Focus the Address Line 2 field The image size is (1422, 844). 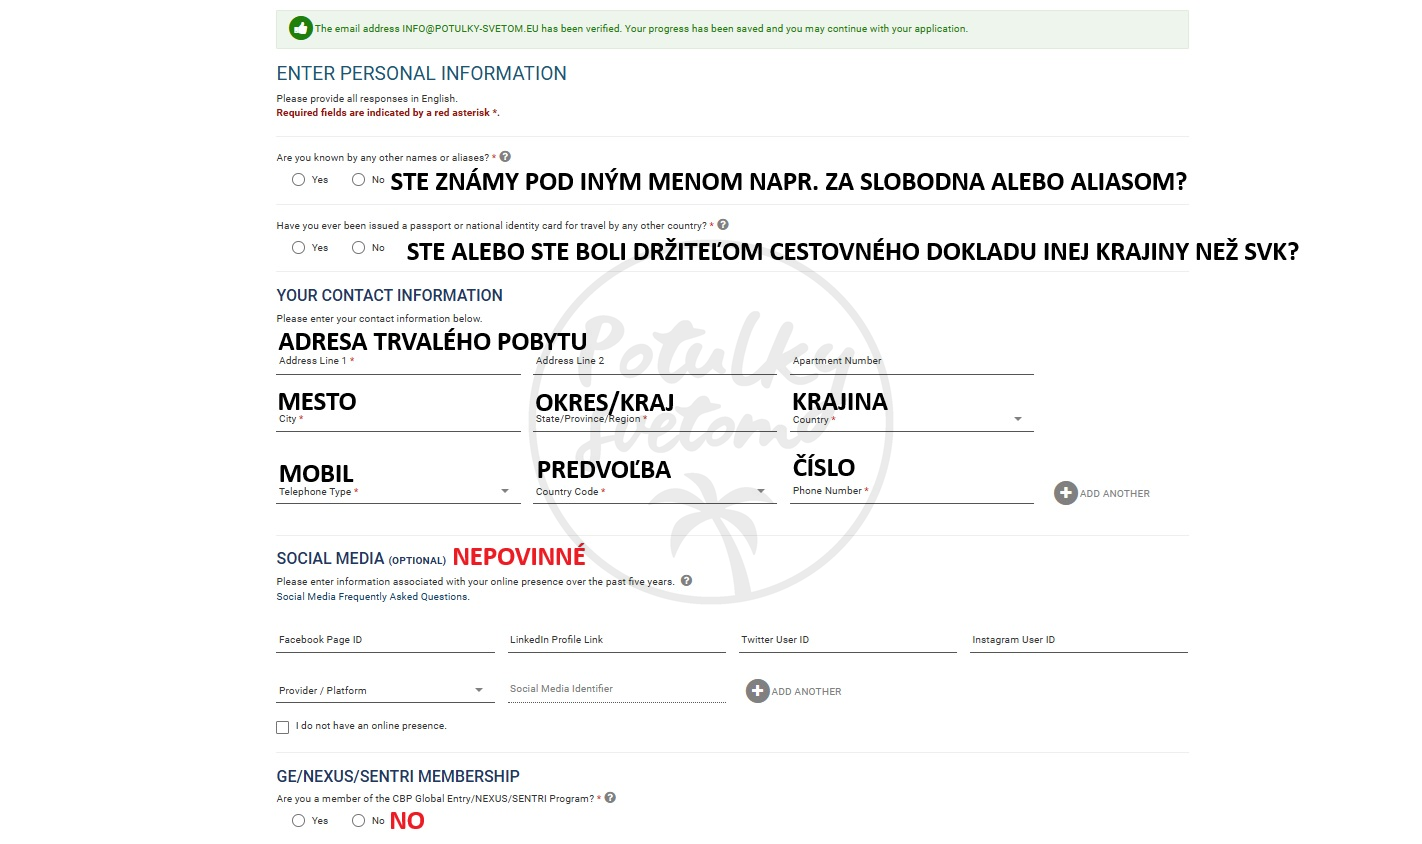[x=654, y=362]
